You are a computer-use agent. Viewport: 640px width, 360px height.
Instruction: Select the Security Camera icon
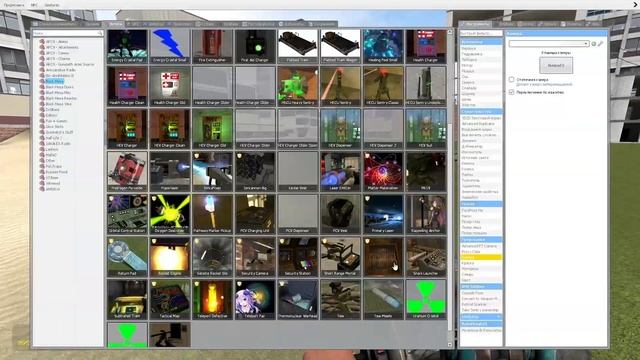tap(255, 257)
